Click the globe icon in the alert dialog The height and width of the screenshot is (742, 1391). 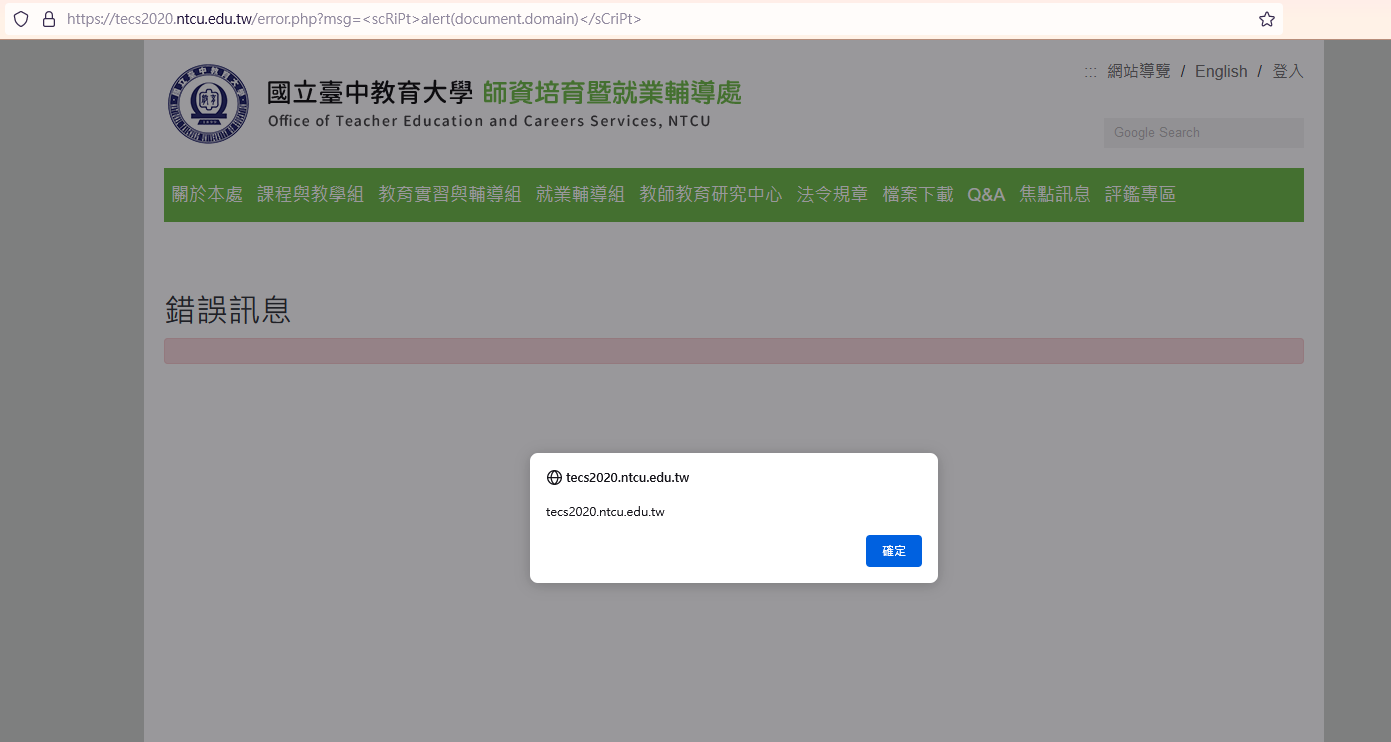pyautogui.click(x=554, y=478)
